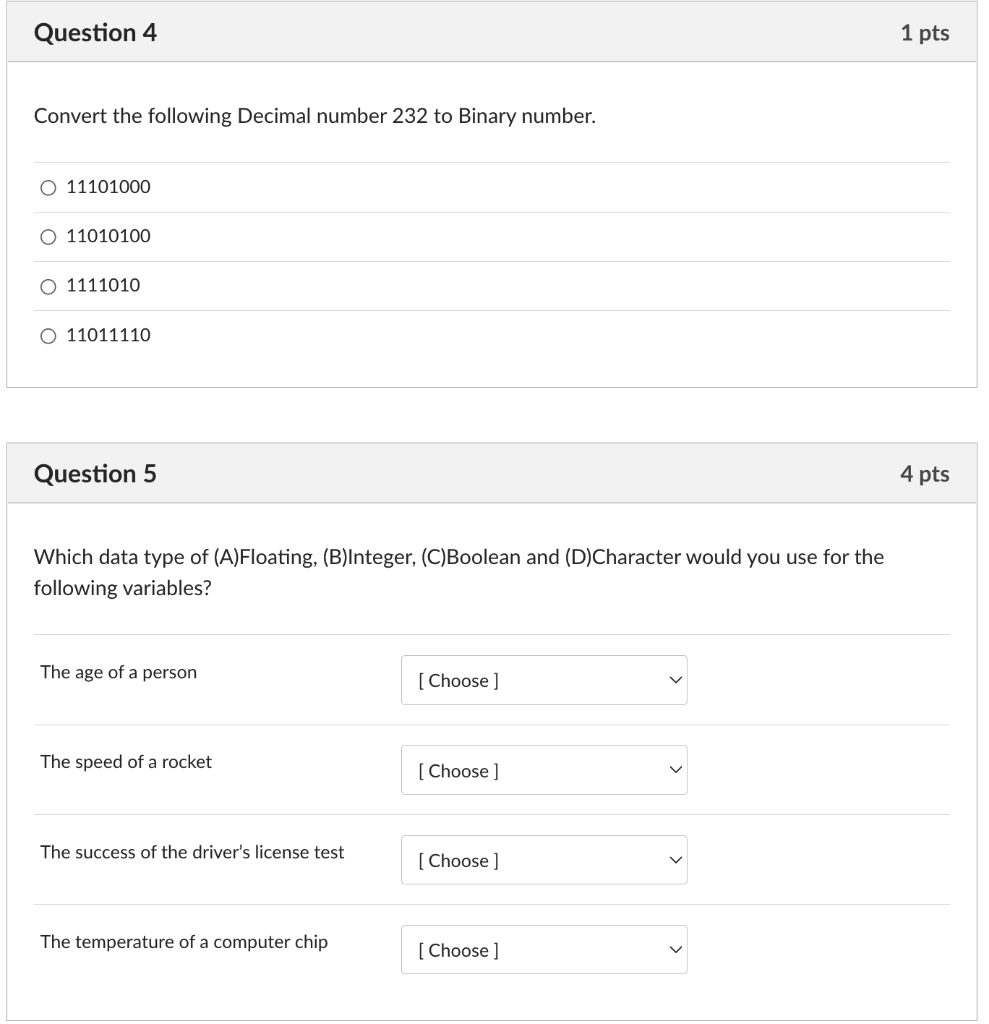Click the chevron for computer chip temperature
Image resolution: width=989 pixels, height=1024 pixels.
[x=675, y=950]
